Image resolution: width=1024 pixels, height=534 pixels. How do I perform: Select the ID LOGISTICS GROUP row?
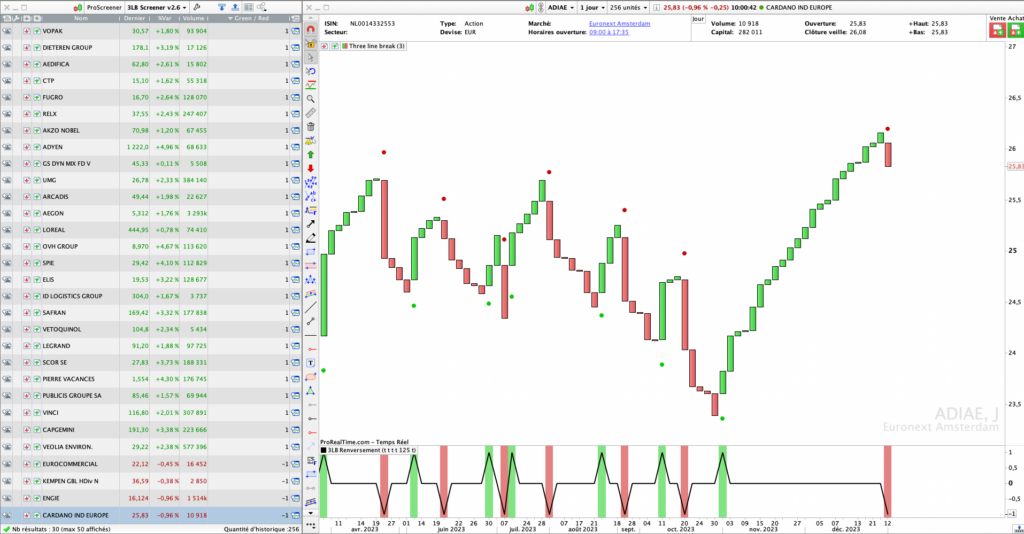(x=151, y=296)
